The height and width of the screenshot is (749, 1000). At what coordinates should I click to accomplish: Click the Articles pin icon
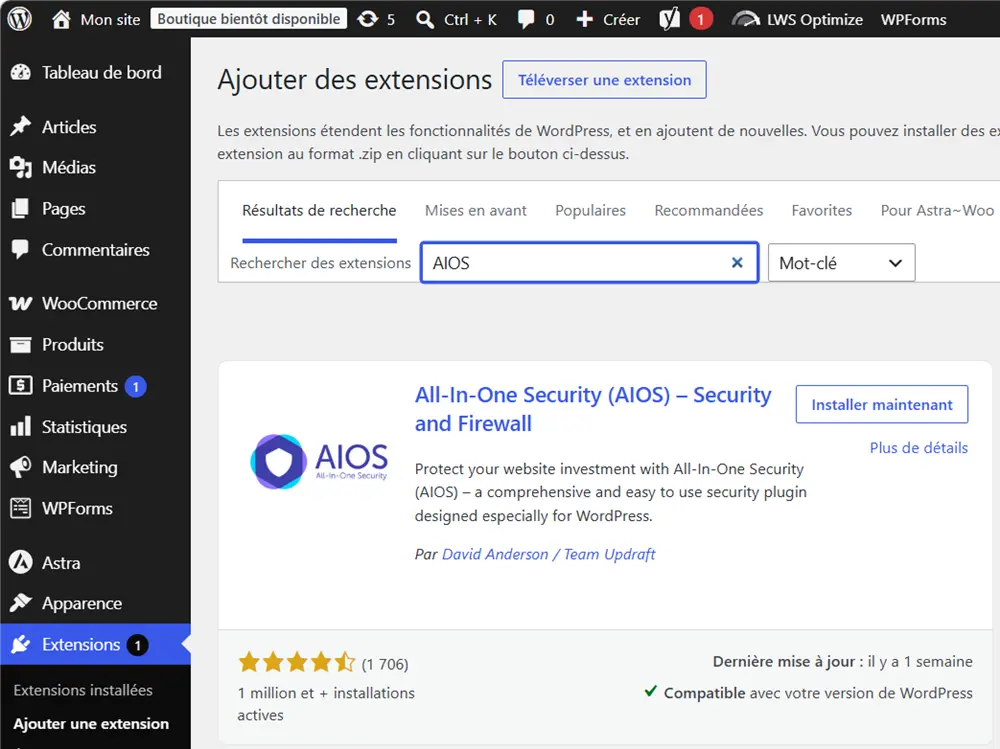tap(20, 126)
